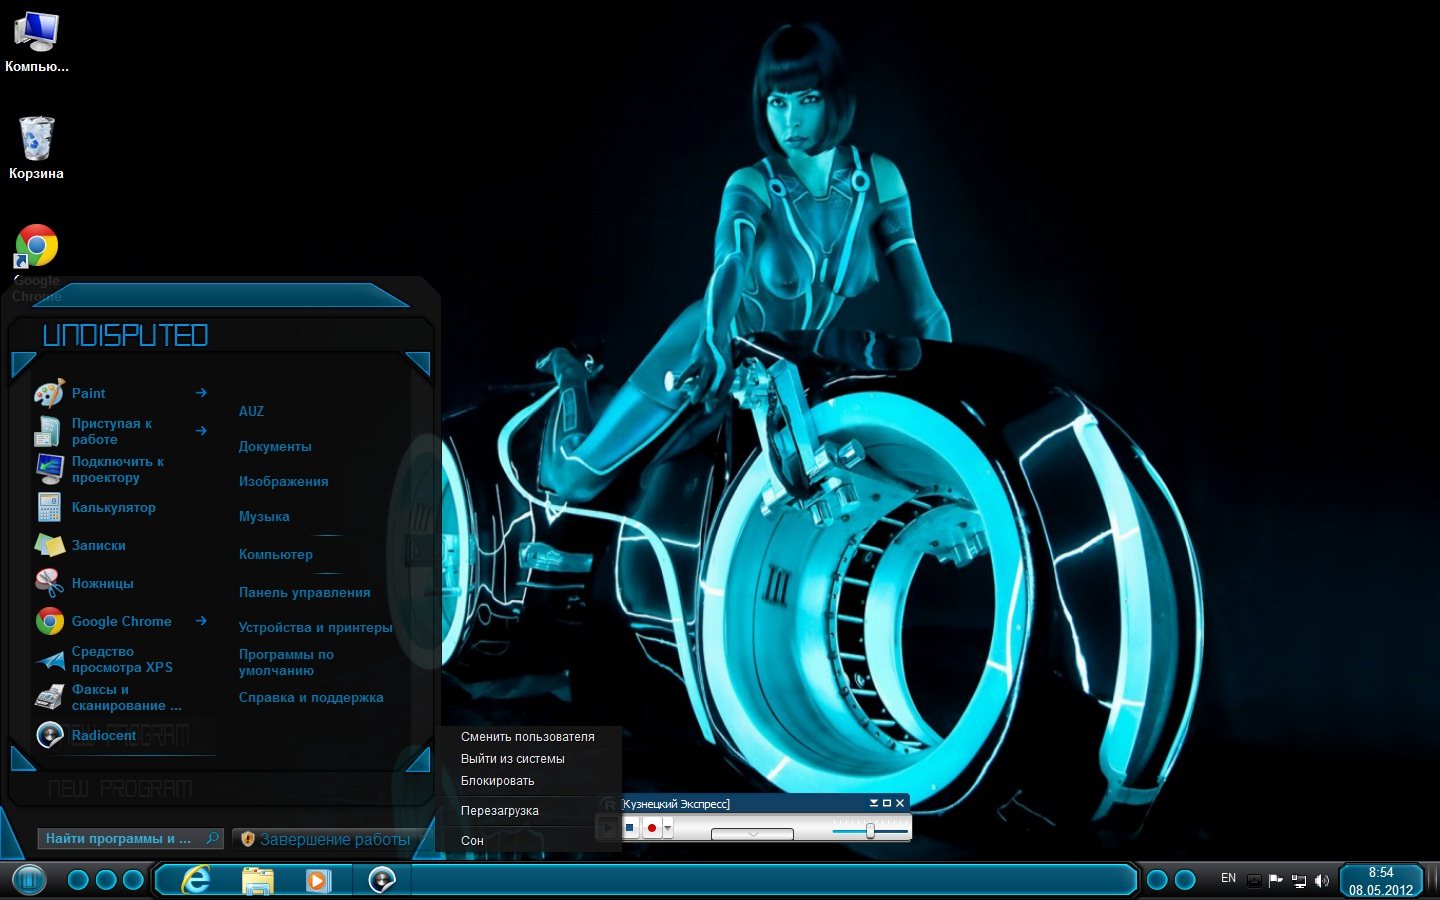Open Панель управления link in start menu

click(304, 593)
